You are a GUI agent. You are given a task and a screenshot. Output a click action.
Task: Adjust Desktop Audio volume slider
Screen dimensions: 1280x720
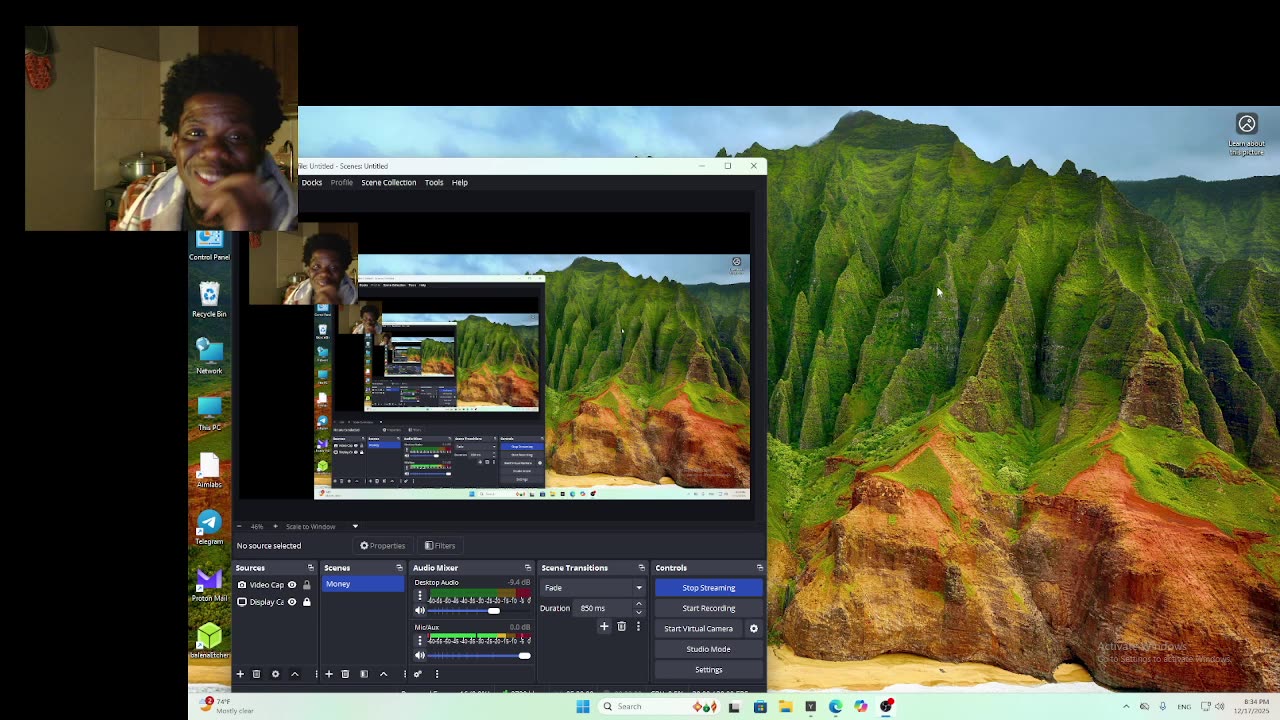478,610
